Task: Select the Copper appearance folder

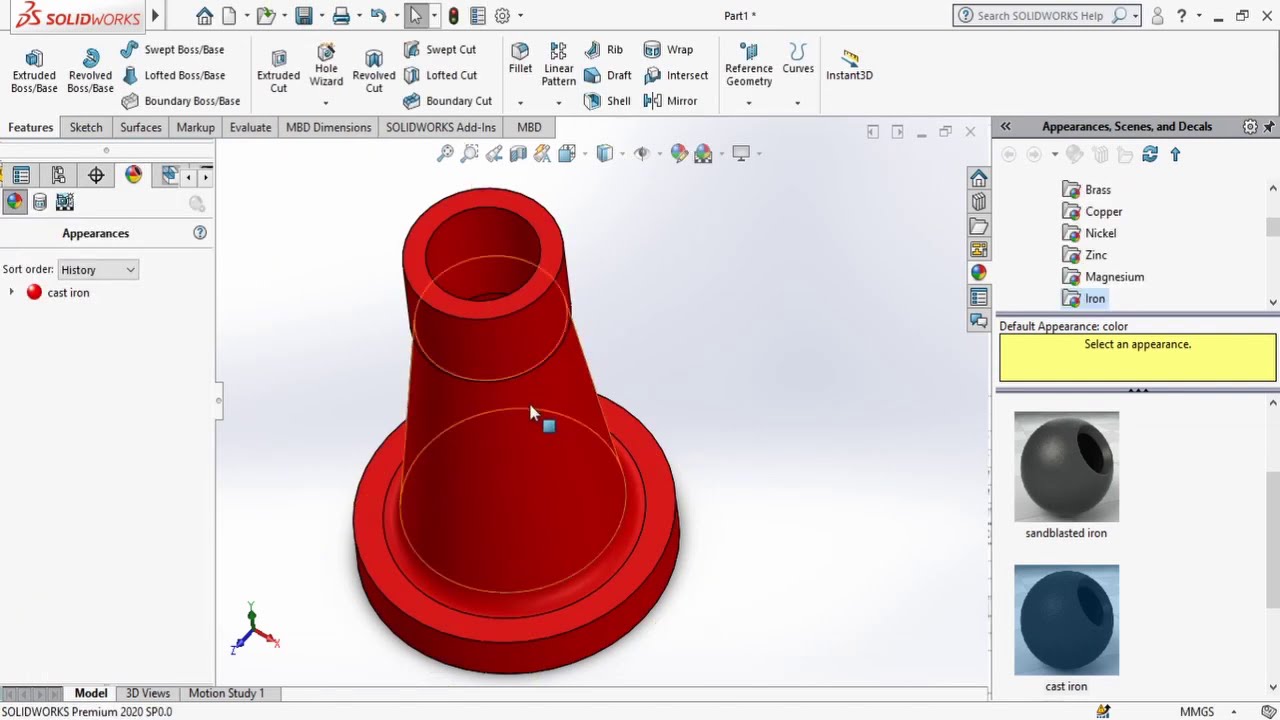Action: [1092, 212]
